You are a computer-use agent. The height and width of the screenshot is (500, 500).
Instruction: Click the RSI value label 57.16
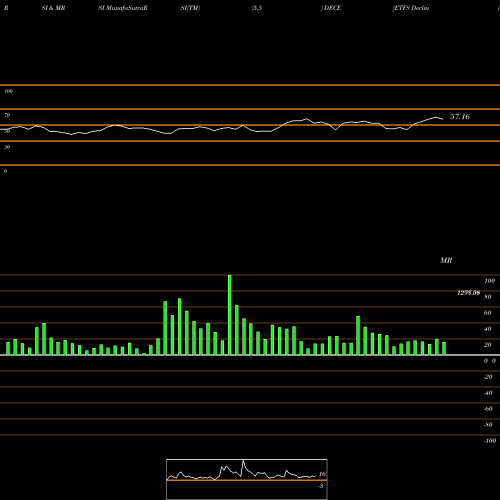(460, 117)
